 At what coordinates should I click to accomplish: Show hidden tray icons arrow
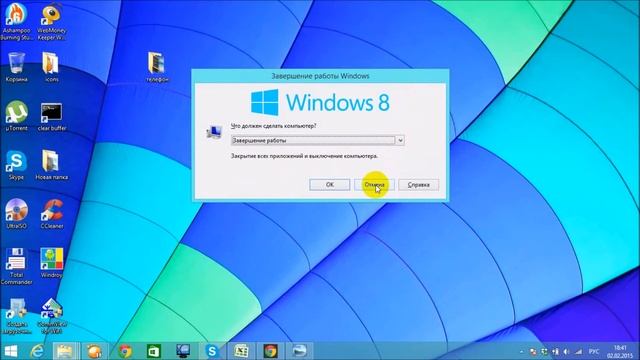click(x=521, y=352)
